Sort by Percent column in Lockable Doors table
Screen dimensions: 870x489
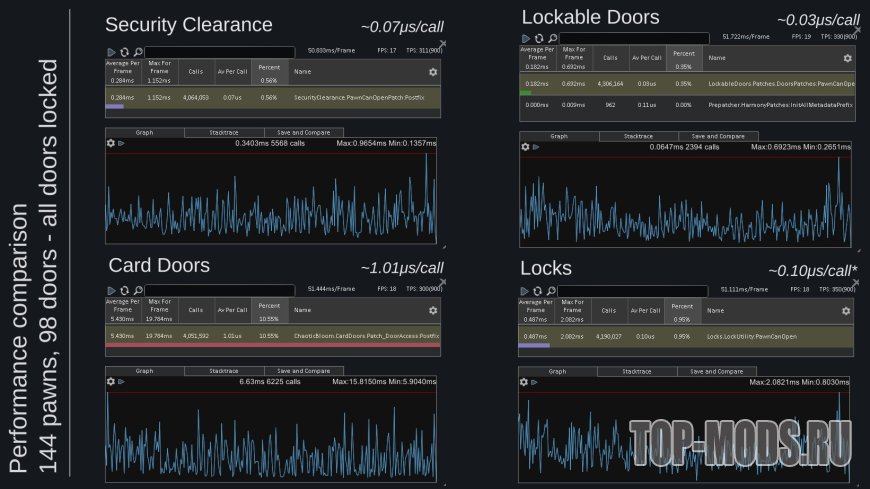tap(683, 58)
